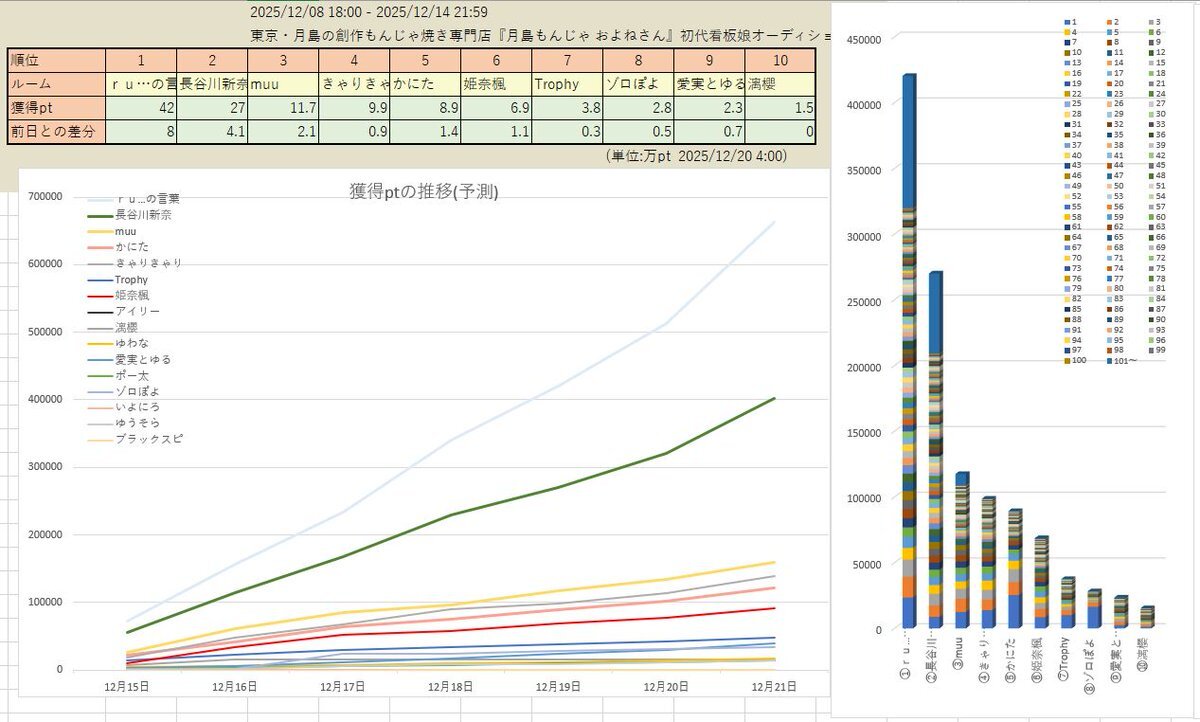Select the 獲得pt value 8.9
Screen dimensions: 1200x722
425,107
